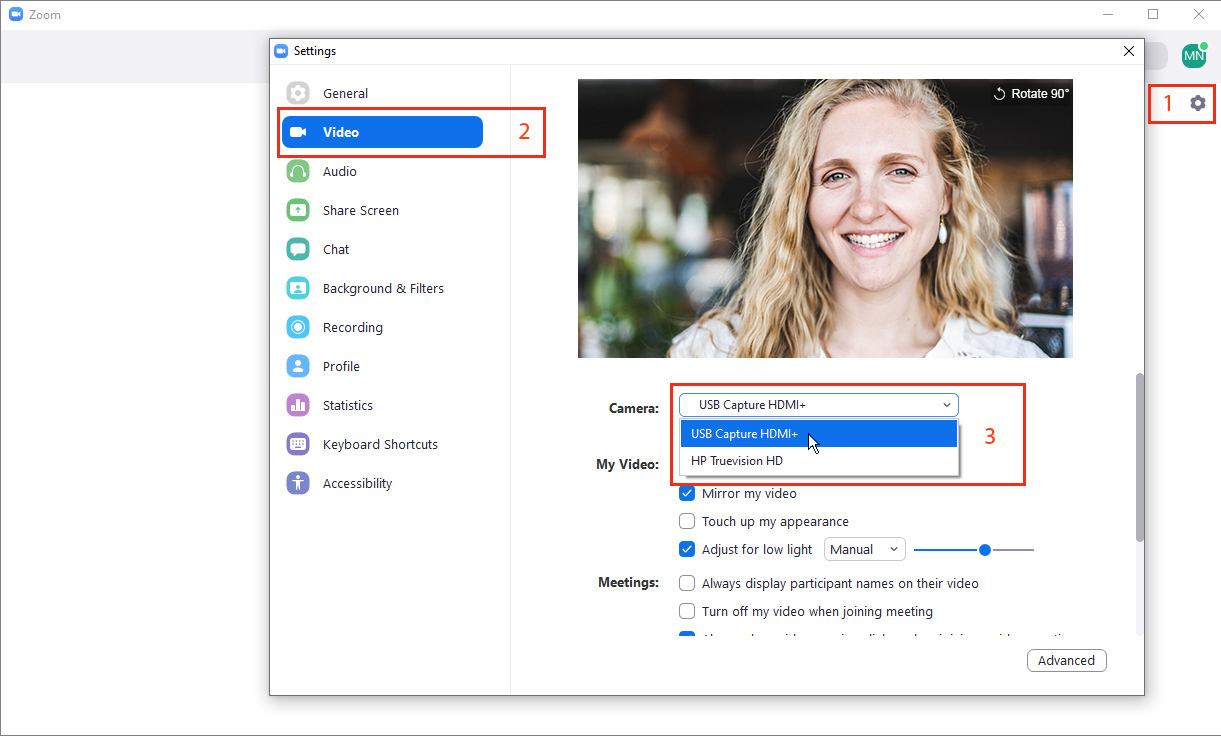The width and height of the screenshot is (1221, 736).
Task: Disable Mirror my video checkbox
Action: click(687, 493)
